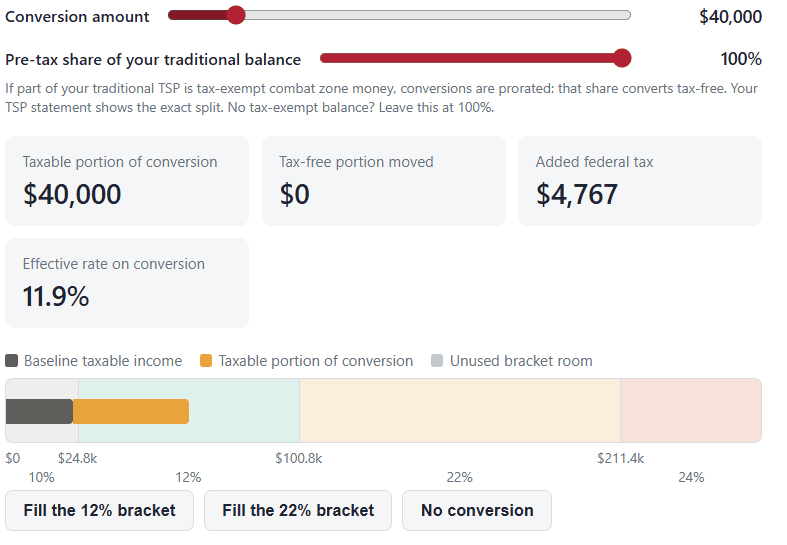Click the light gray Unused bracket room swatch
This screenshot has width=787, height=545.
[x=437, y=360]
